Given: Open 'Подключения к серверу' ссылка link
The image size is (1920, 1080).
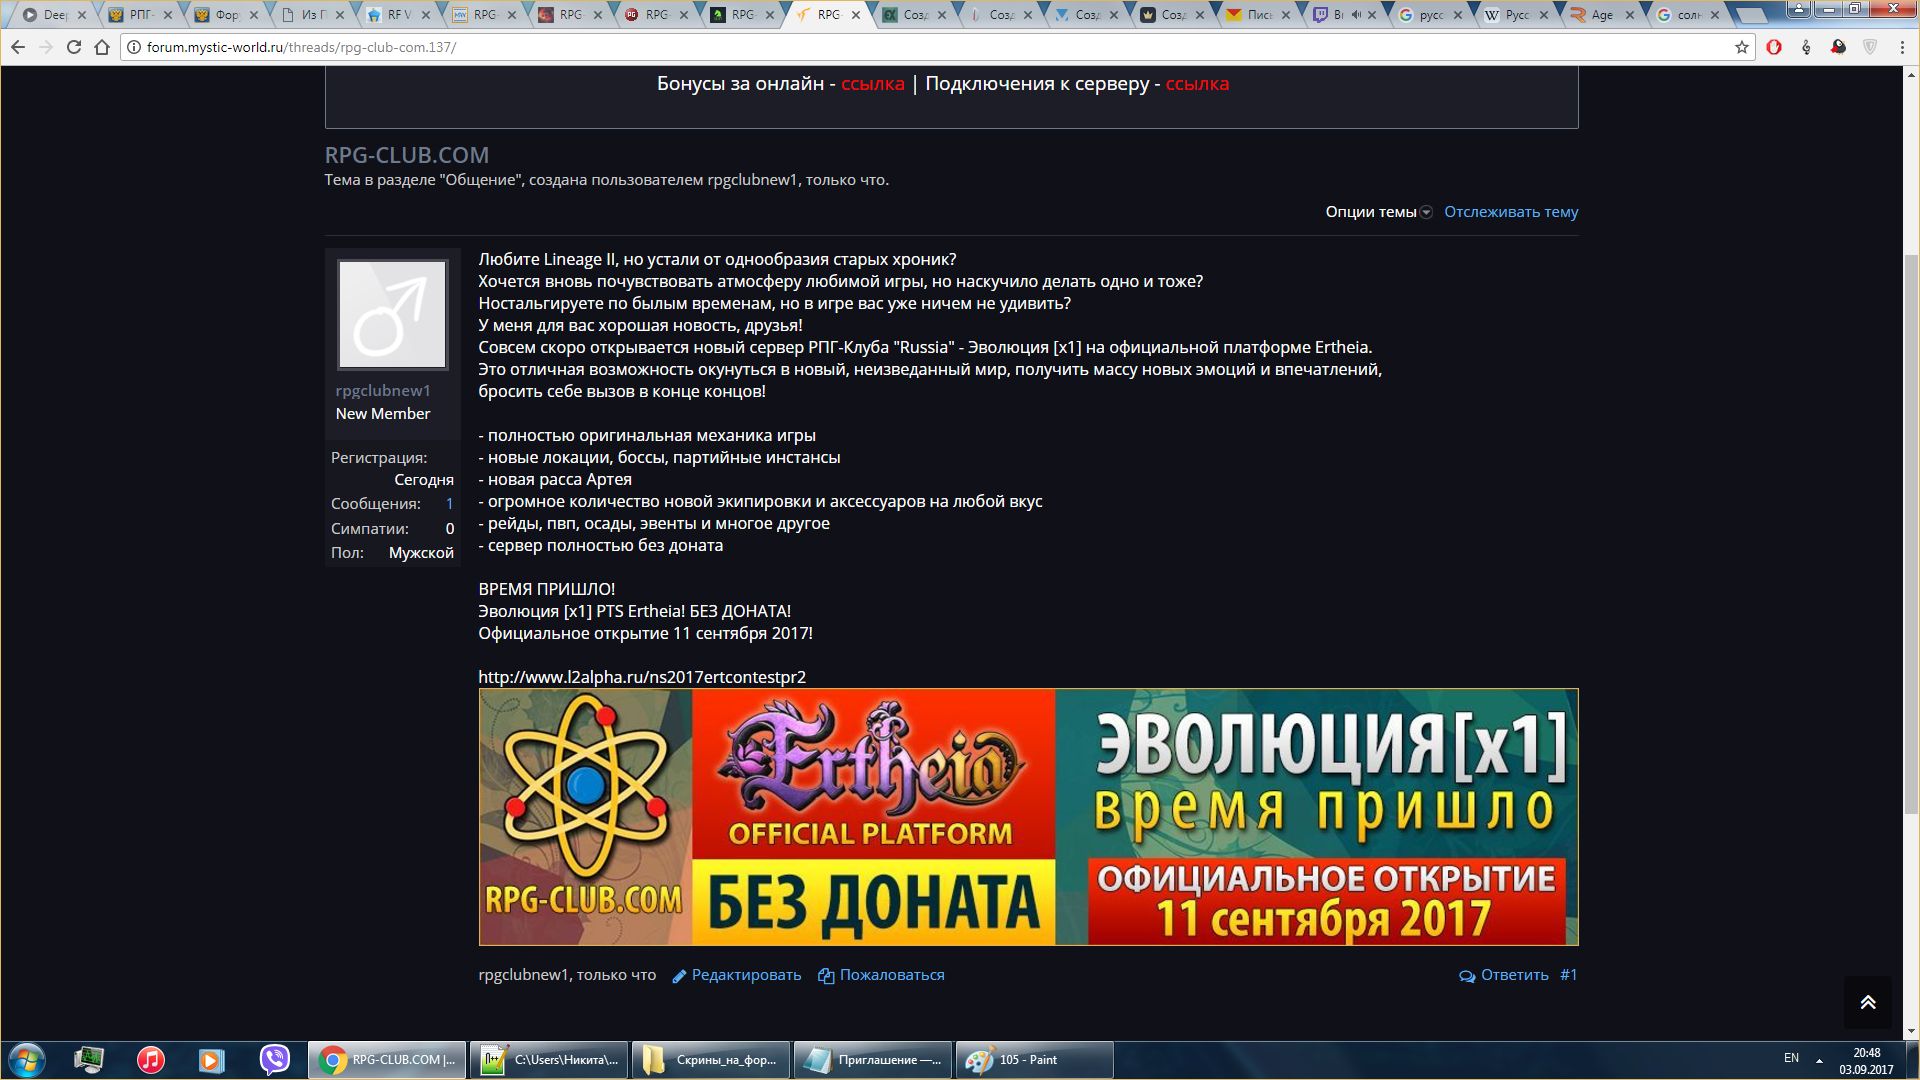Looking at the screenshot, I should pyautogui.click(x=1197, y=84).
